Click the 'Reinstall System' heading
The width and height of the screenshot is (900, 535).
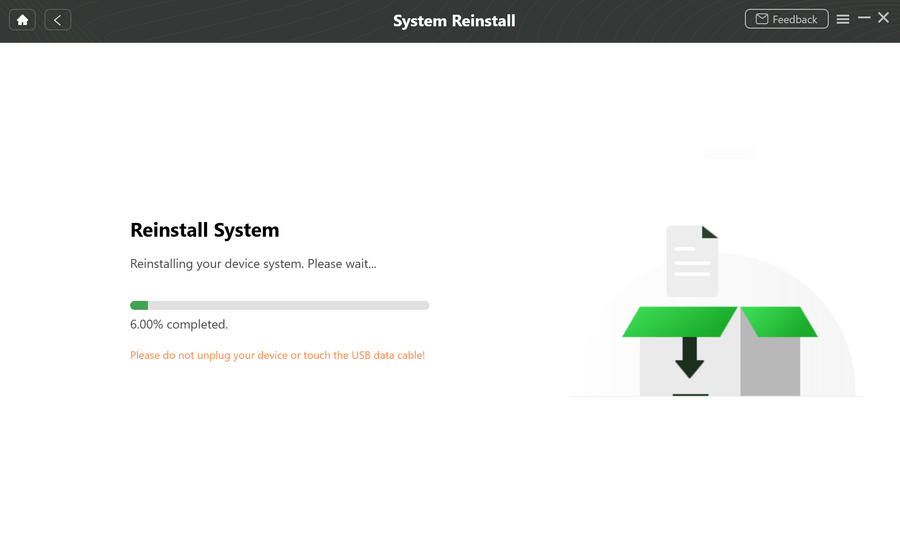pos(204,230)
